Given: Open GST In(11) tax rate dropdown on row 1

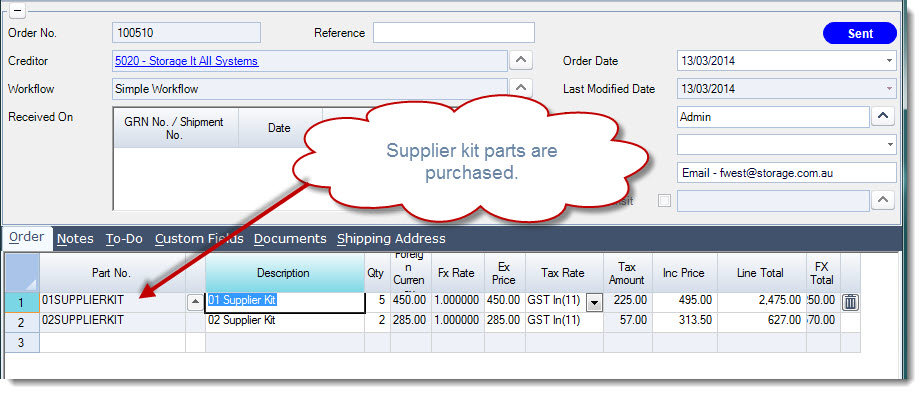Looking at the screenshot, I should click(x=594, y=303).
